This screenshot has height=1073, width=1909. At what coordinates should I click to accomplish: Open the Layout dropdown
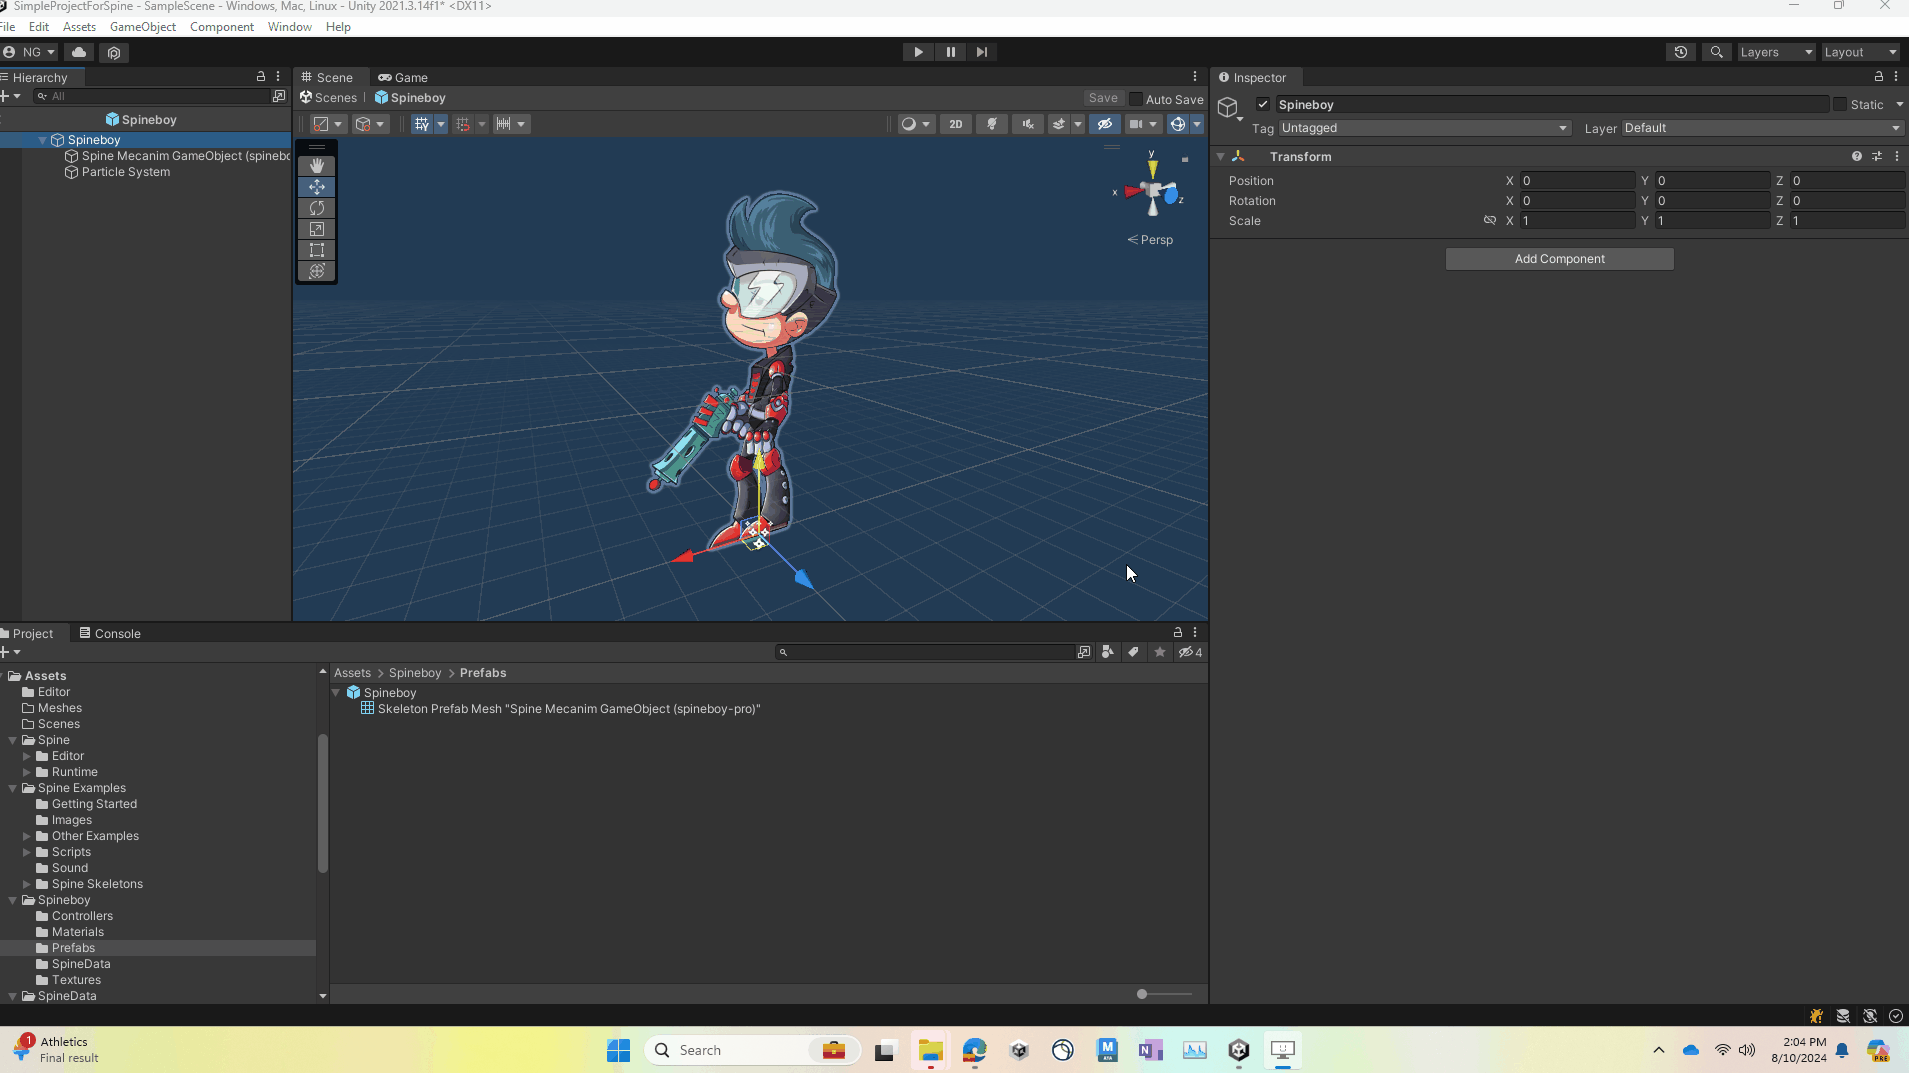point(1861,52)
